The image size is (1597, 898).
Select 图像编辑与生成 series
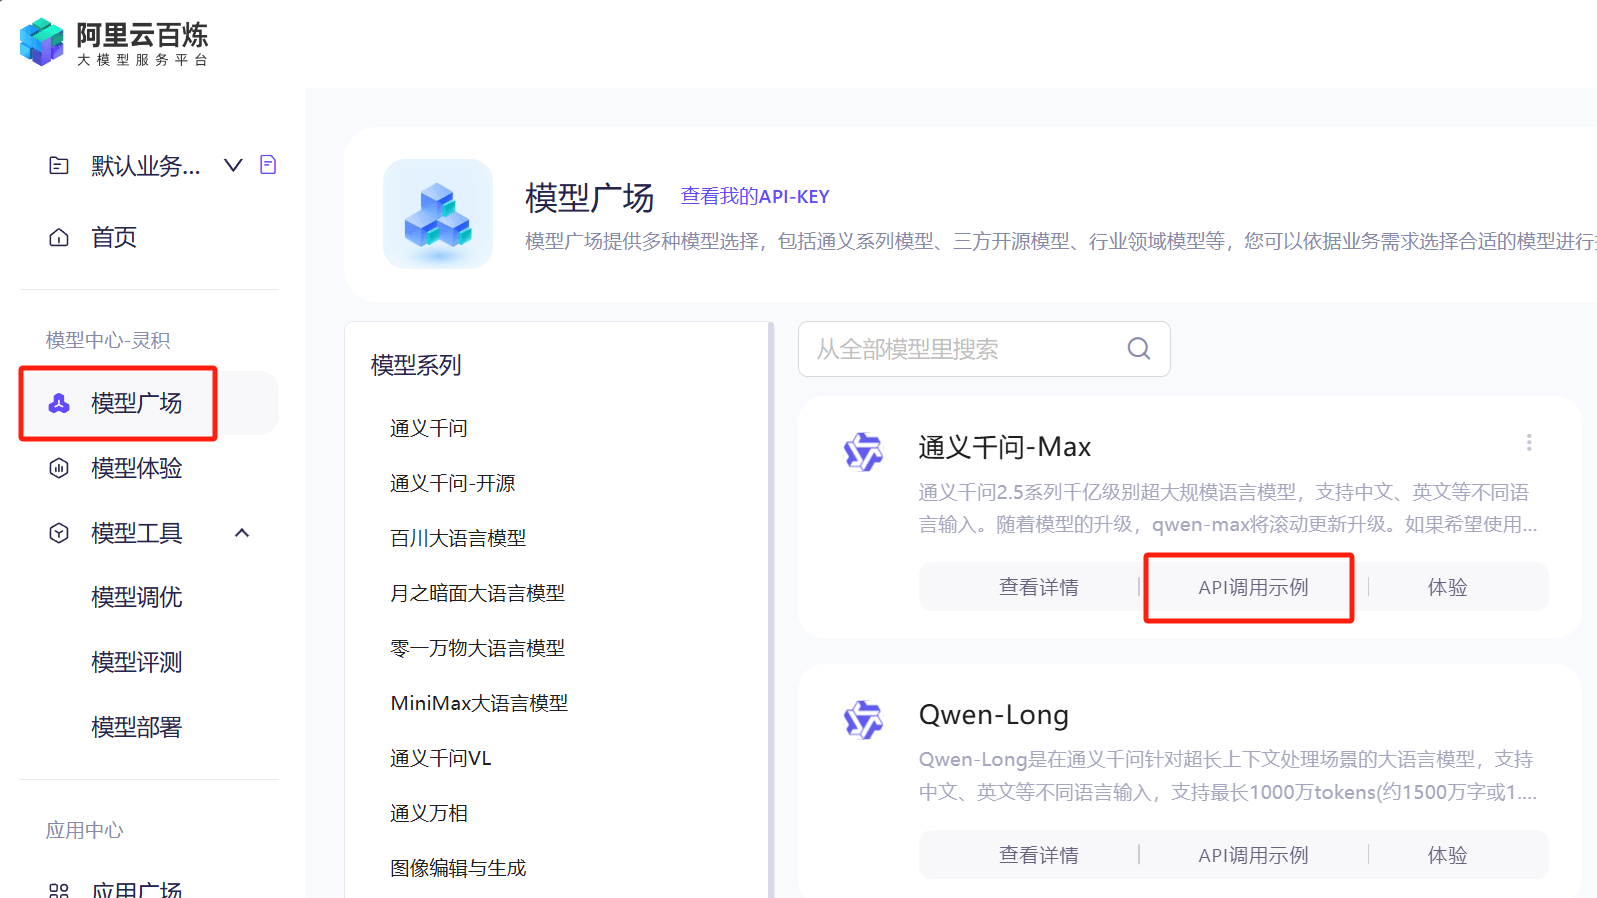click(x=458, y=868)
